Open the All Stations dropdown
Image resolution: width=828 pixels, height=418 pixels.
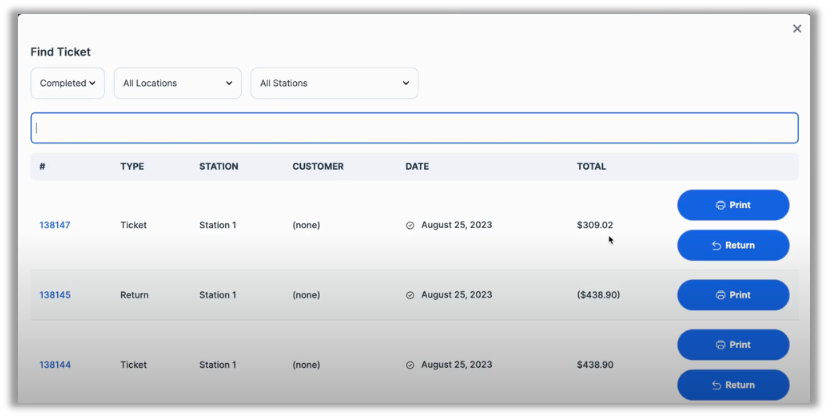[334, 83]
